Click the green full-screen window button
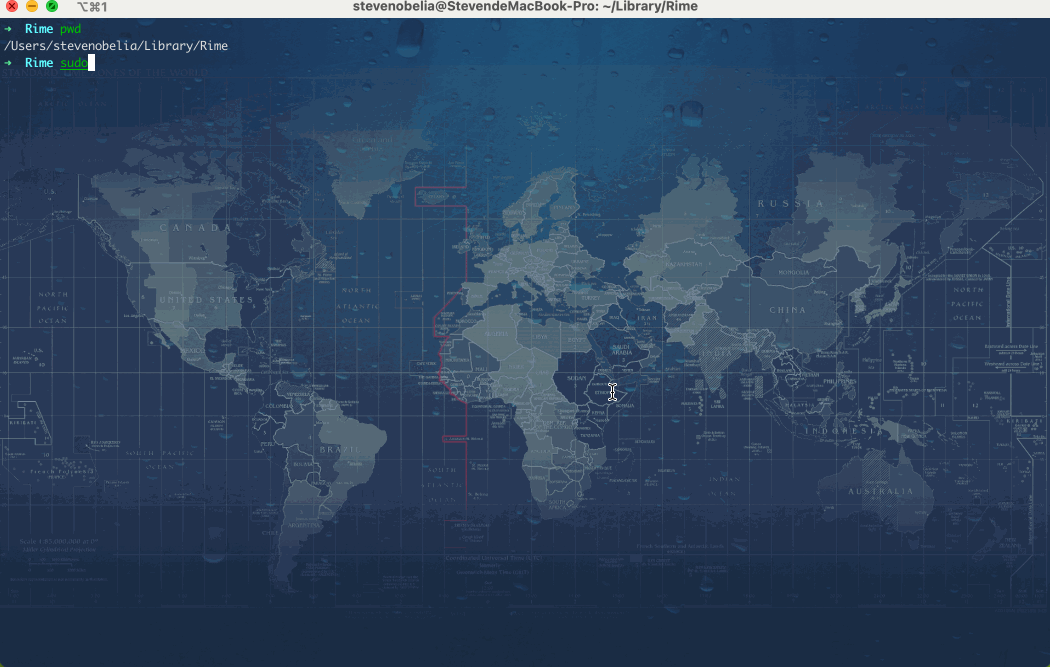 pos(52,6)
